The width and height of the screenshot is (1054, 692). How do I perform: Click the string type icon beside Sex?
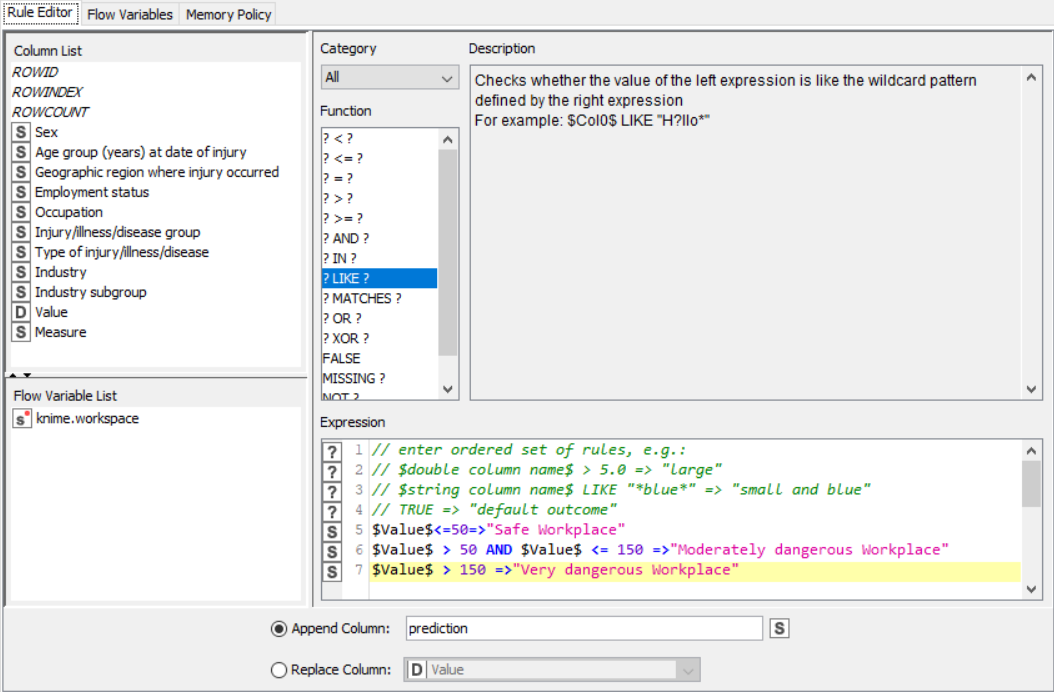(x=21, y=132)
